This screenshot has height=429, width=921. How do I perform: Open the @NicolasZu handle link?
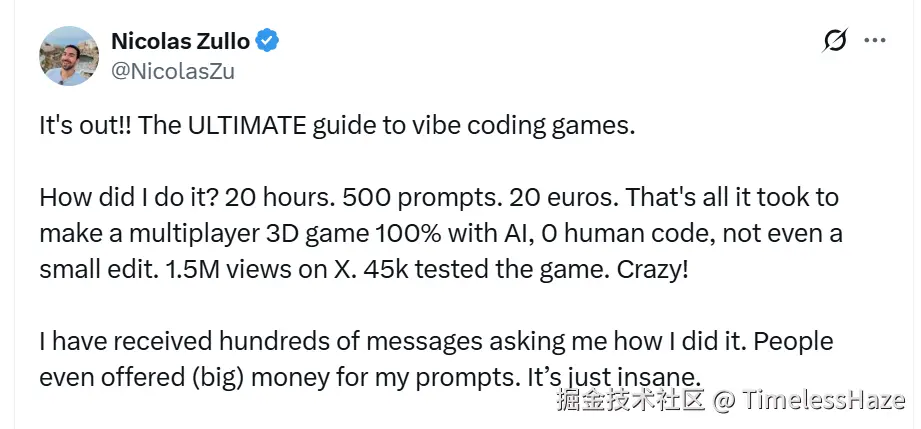click(x=173, y=71)
